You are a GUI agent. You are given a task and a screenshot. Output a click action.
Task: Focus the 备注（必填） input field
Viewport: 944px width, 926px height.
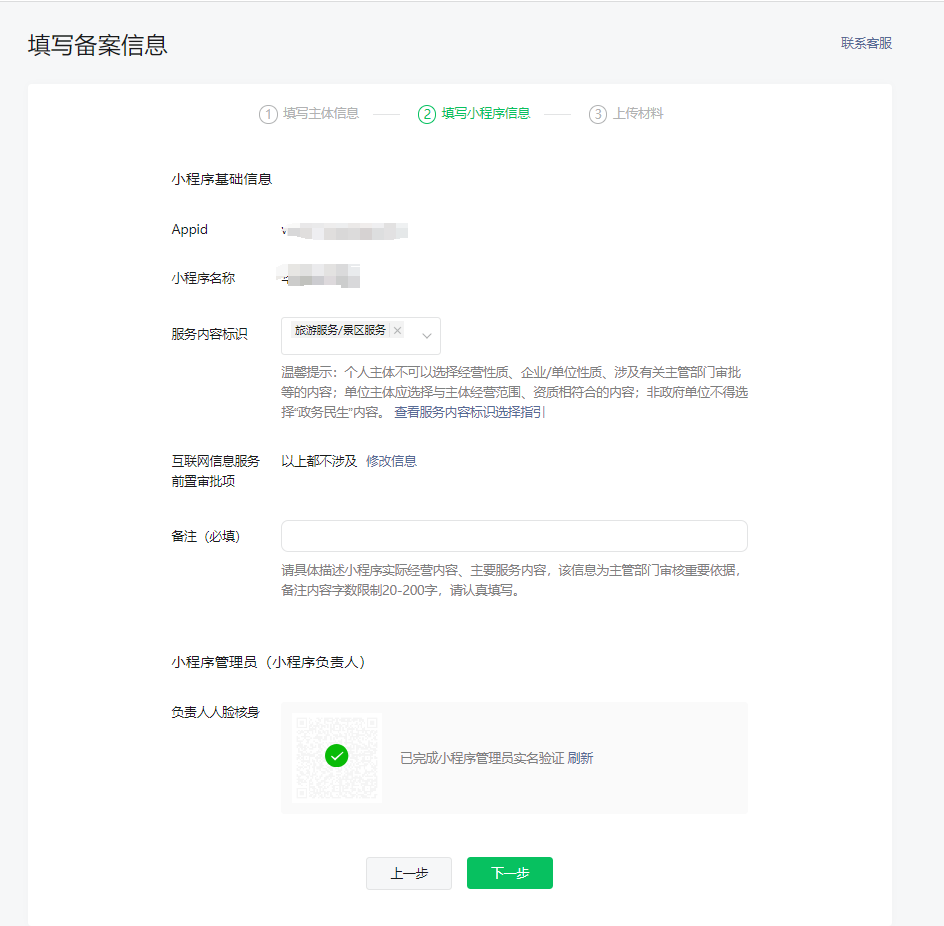514,536
